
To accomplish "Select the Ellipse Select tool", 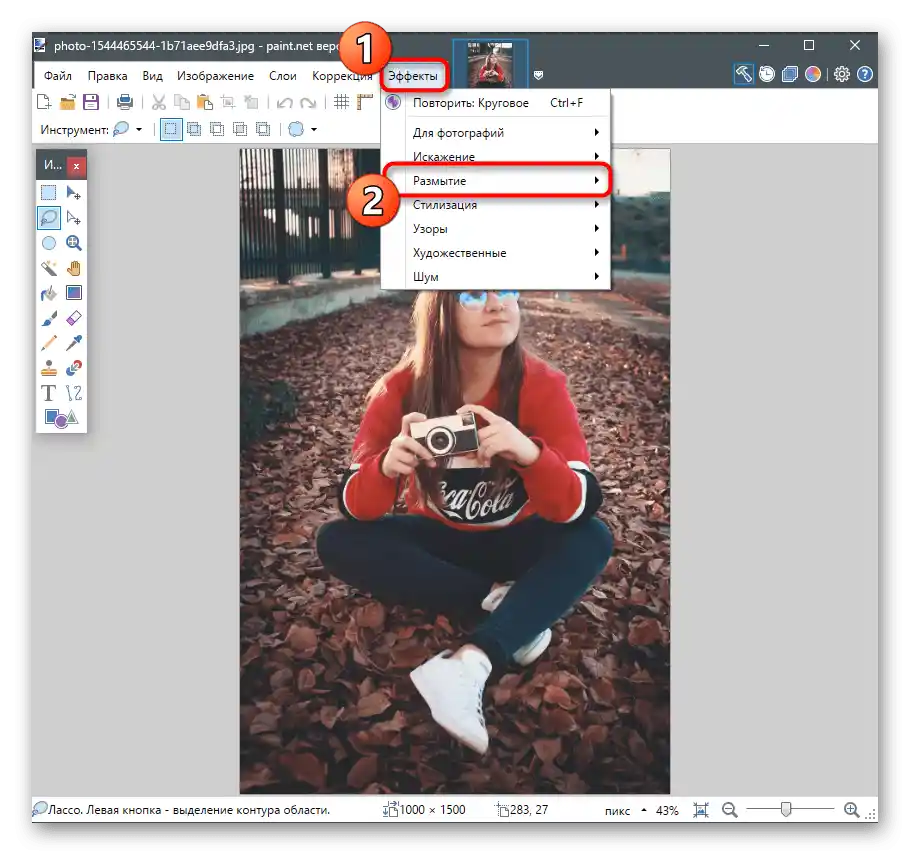I will click(49, 243).
